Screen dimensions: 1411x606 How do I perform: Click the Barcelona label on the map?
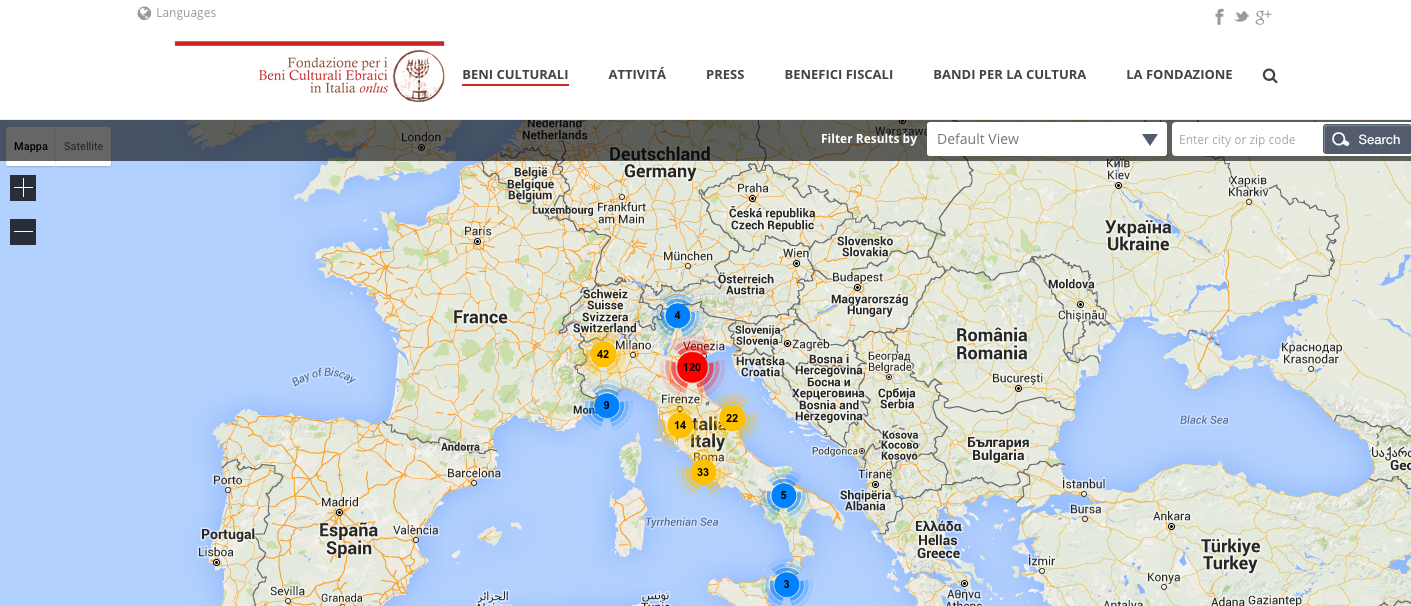[x=474, y=473]
